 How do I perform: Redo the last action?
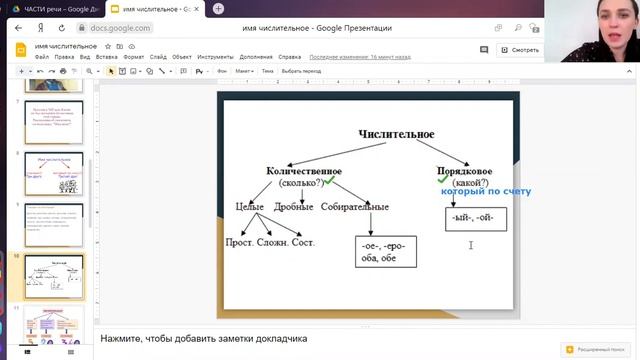click(x=51, y=71)
